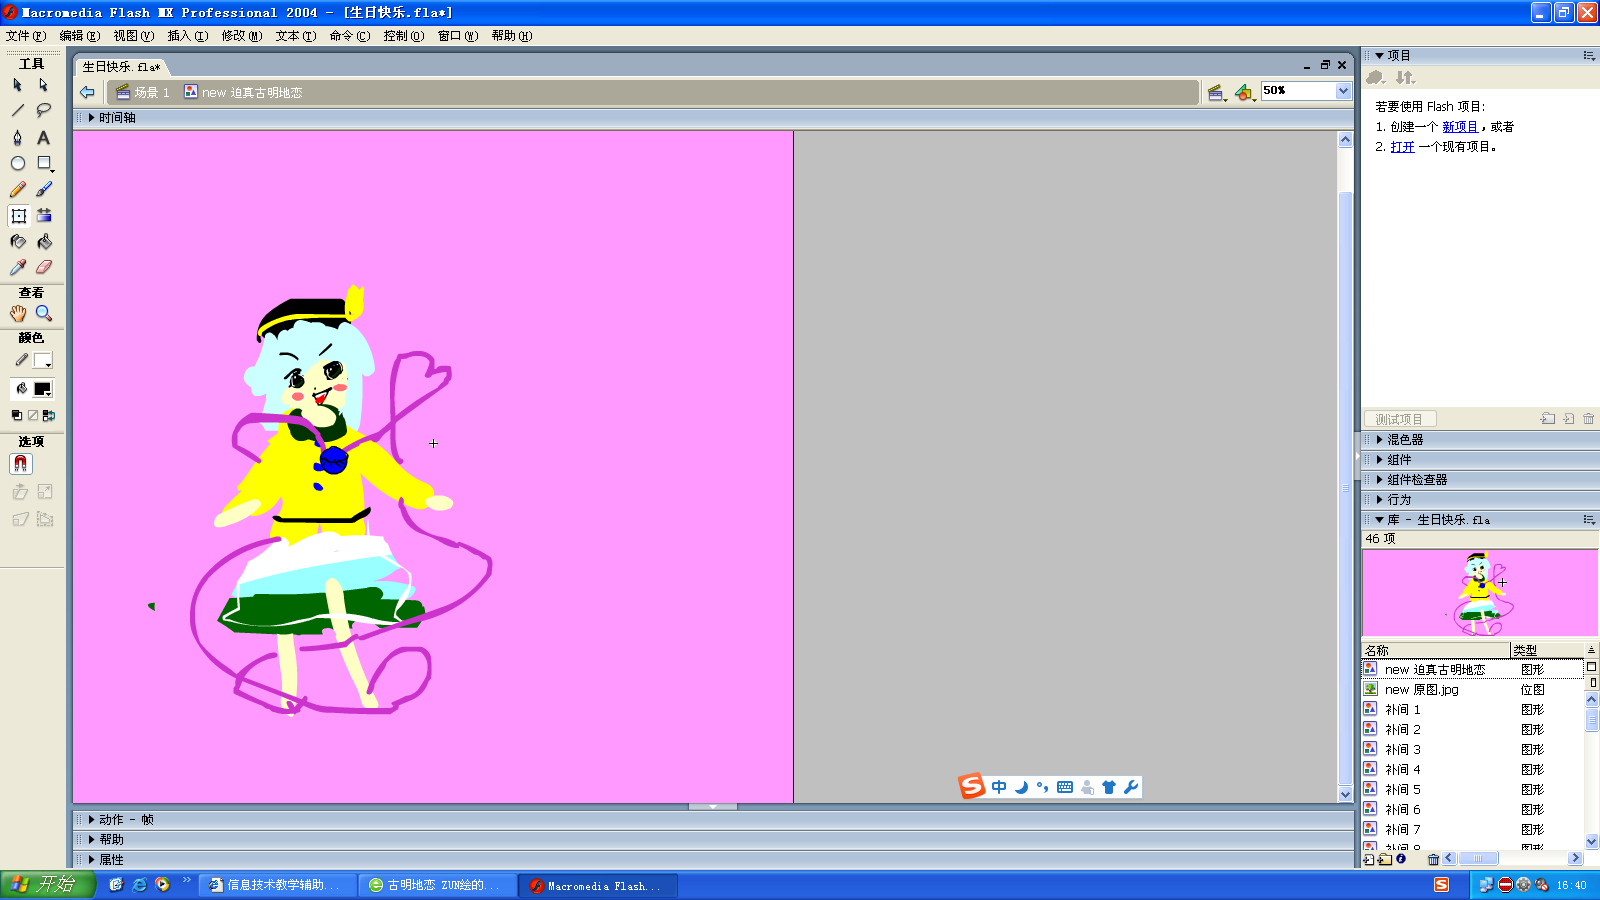Image resolution: width=1600 pixels, height=900 pixels.
Task: Switch to the 生日快乐.fla document tab
Action: pyautogui.click(x=121, y=67)
